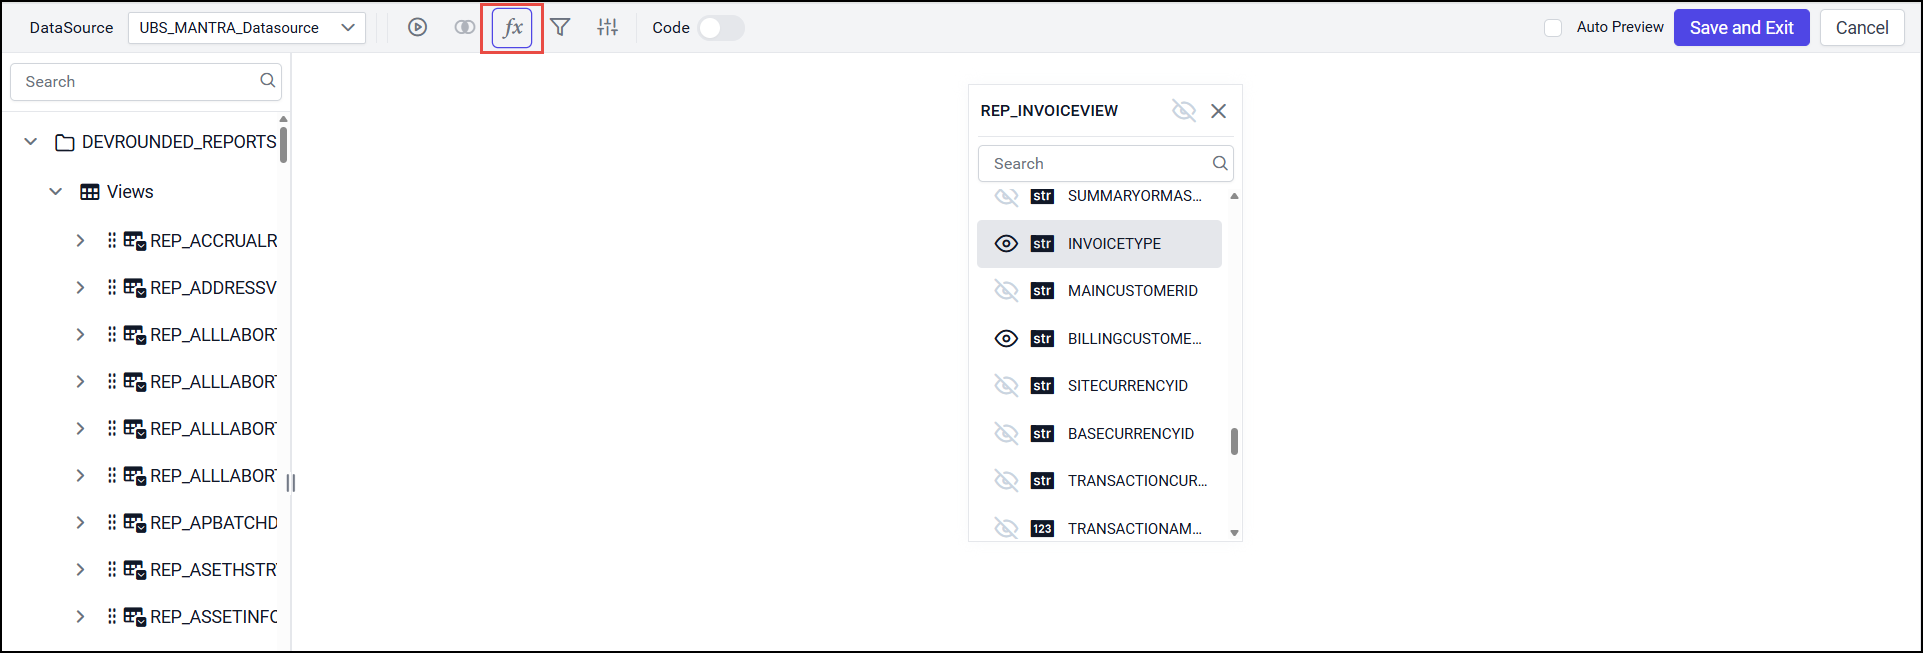Click the run query play icon
1923x653 pixels.
[417, 28]
